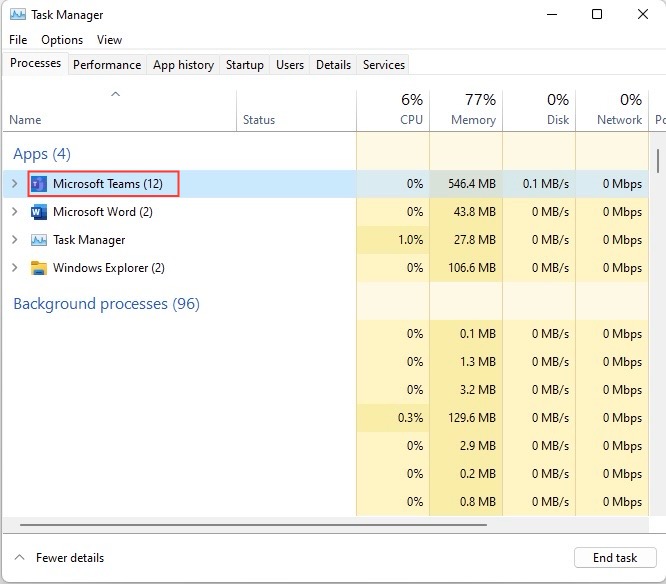Click the 27.8 MB memory cell
Viewport: 666px width, 584px height.
point(466,240)
